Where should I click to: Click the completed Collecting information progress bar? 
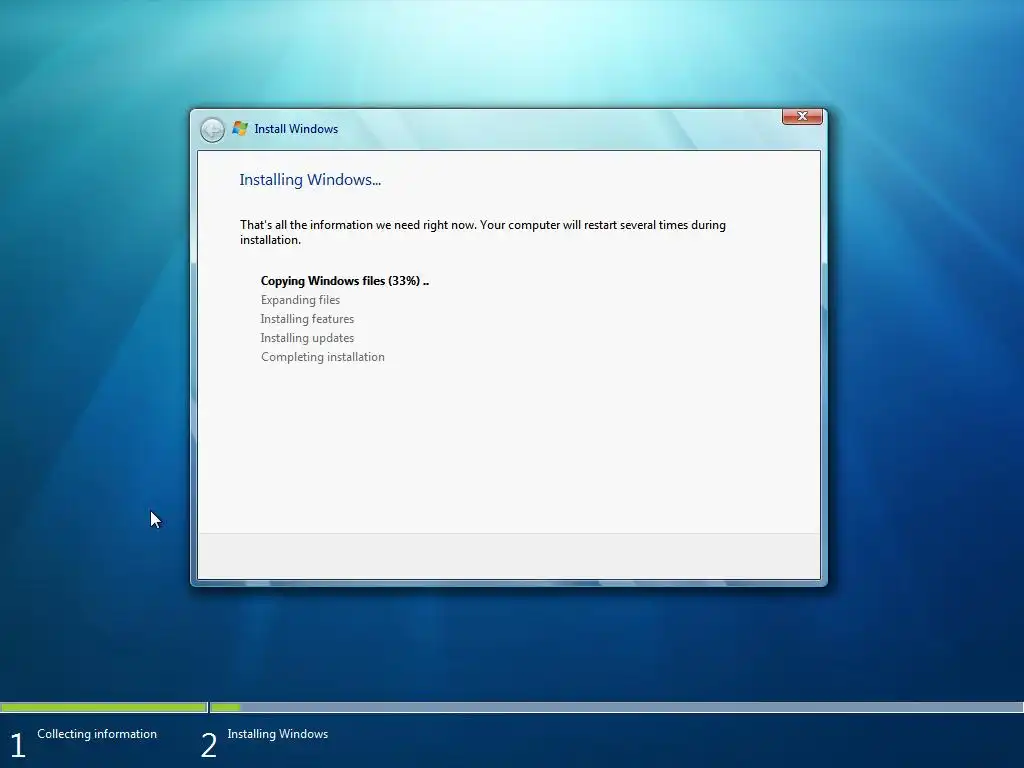pos(104,707)
